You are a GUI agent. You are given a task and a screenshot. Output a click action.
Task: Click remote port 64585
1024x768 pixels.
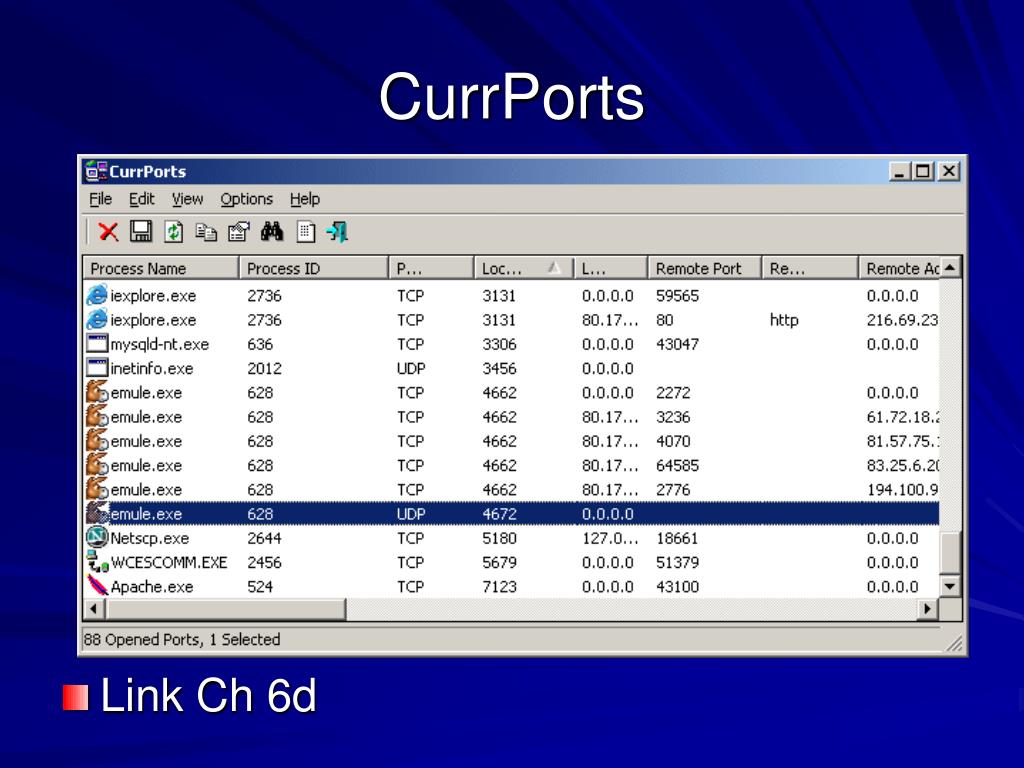point(677,466)
